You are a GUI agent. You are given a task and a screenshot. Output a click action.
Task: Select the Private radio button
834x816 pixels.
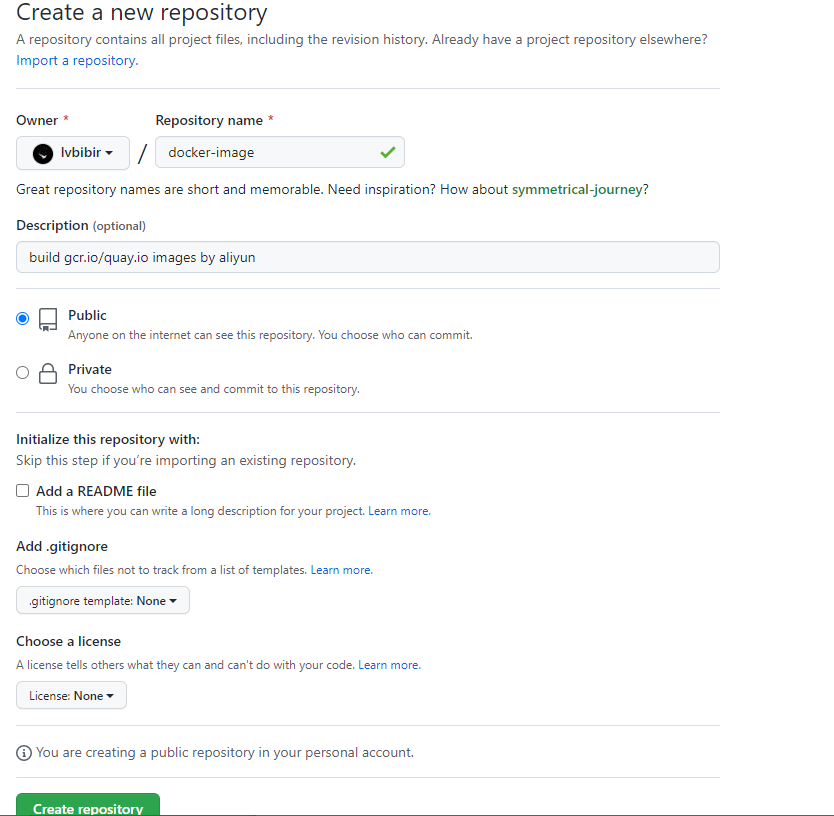point(23,373)
